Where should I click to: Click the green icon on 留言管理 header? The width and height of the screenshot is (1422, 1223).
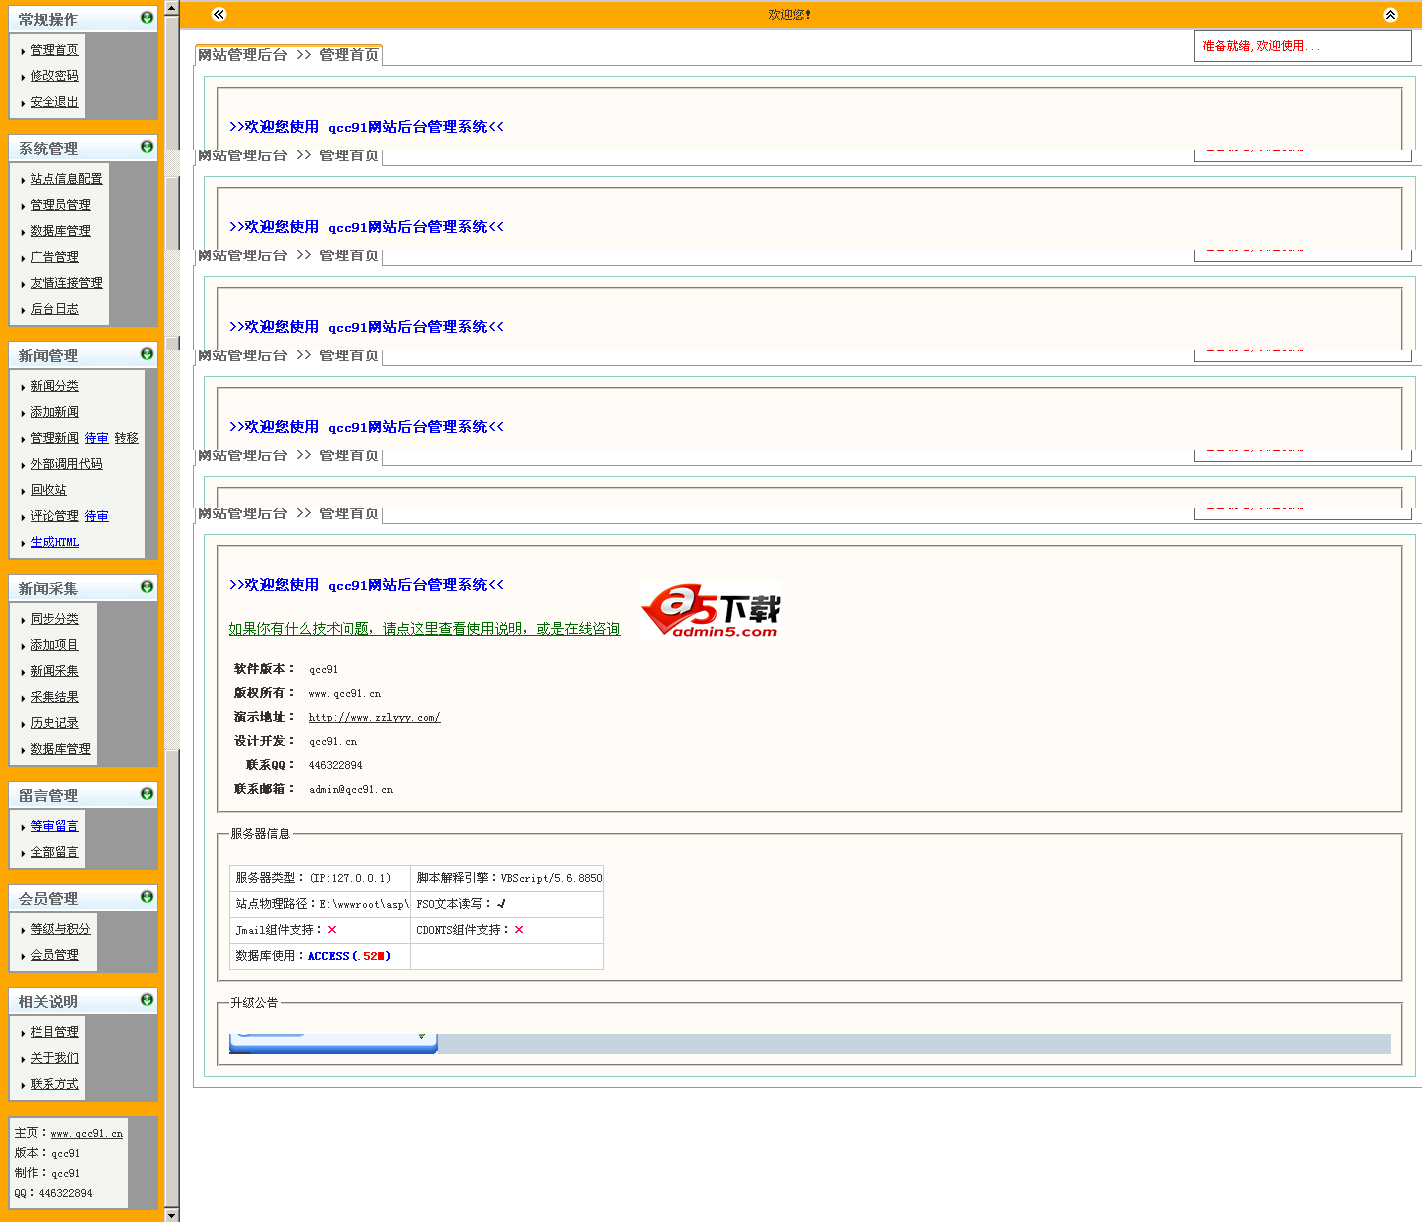point(147,794)
